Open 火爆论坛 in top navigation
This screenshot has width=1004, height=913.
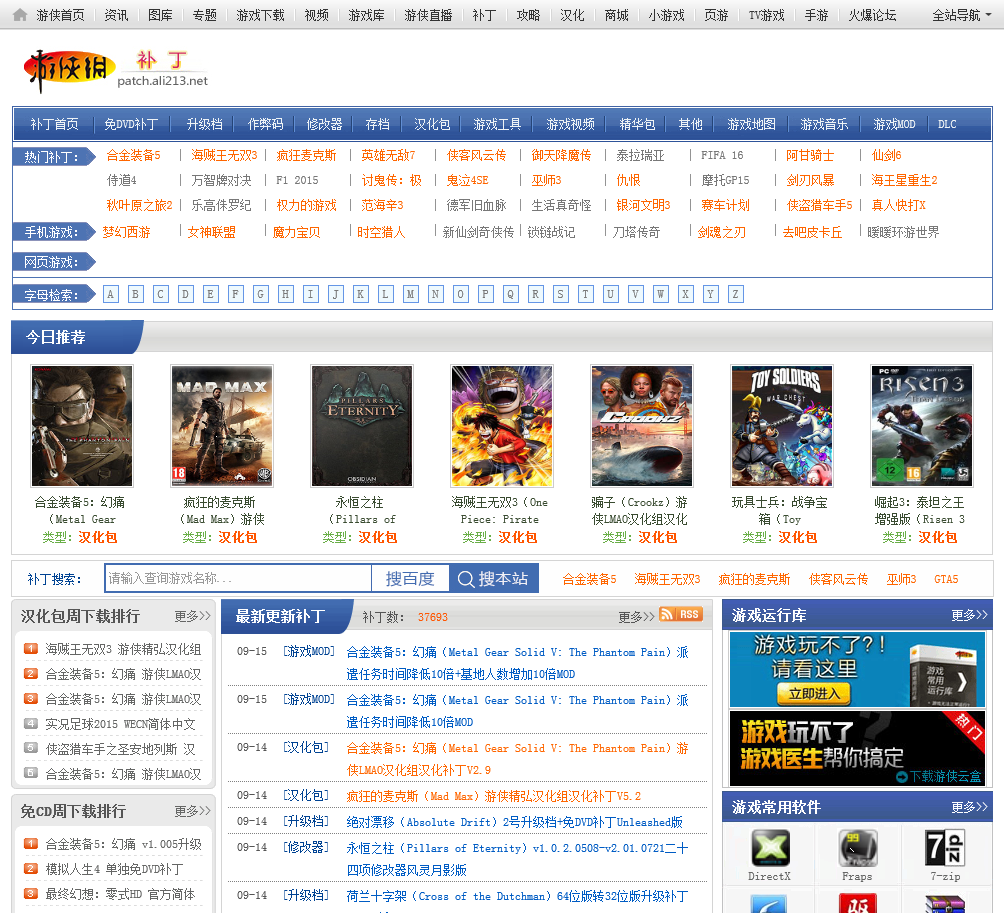872,15
